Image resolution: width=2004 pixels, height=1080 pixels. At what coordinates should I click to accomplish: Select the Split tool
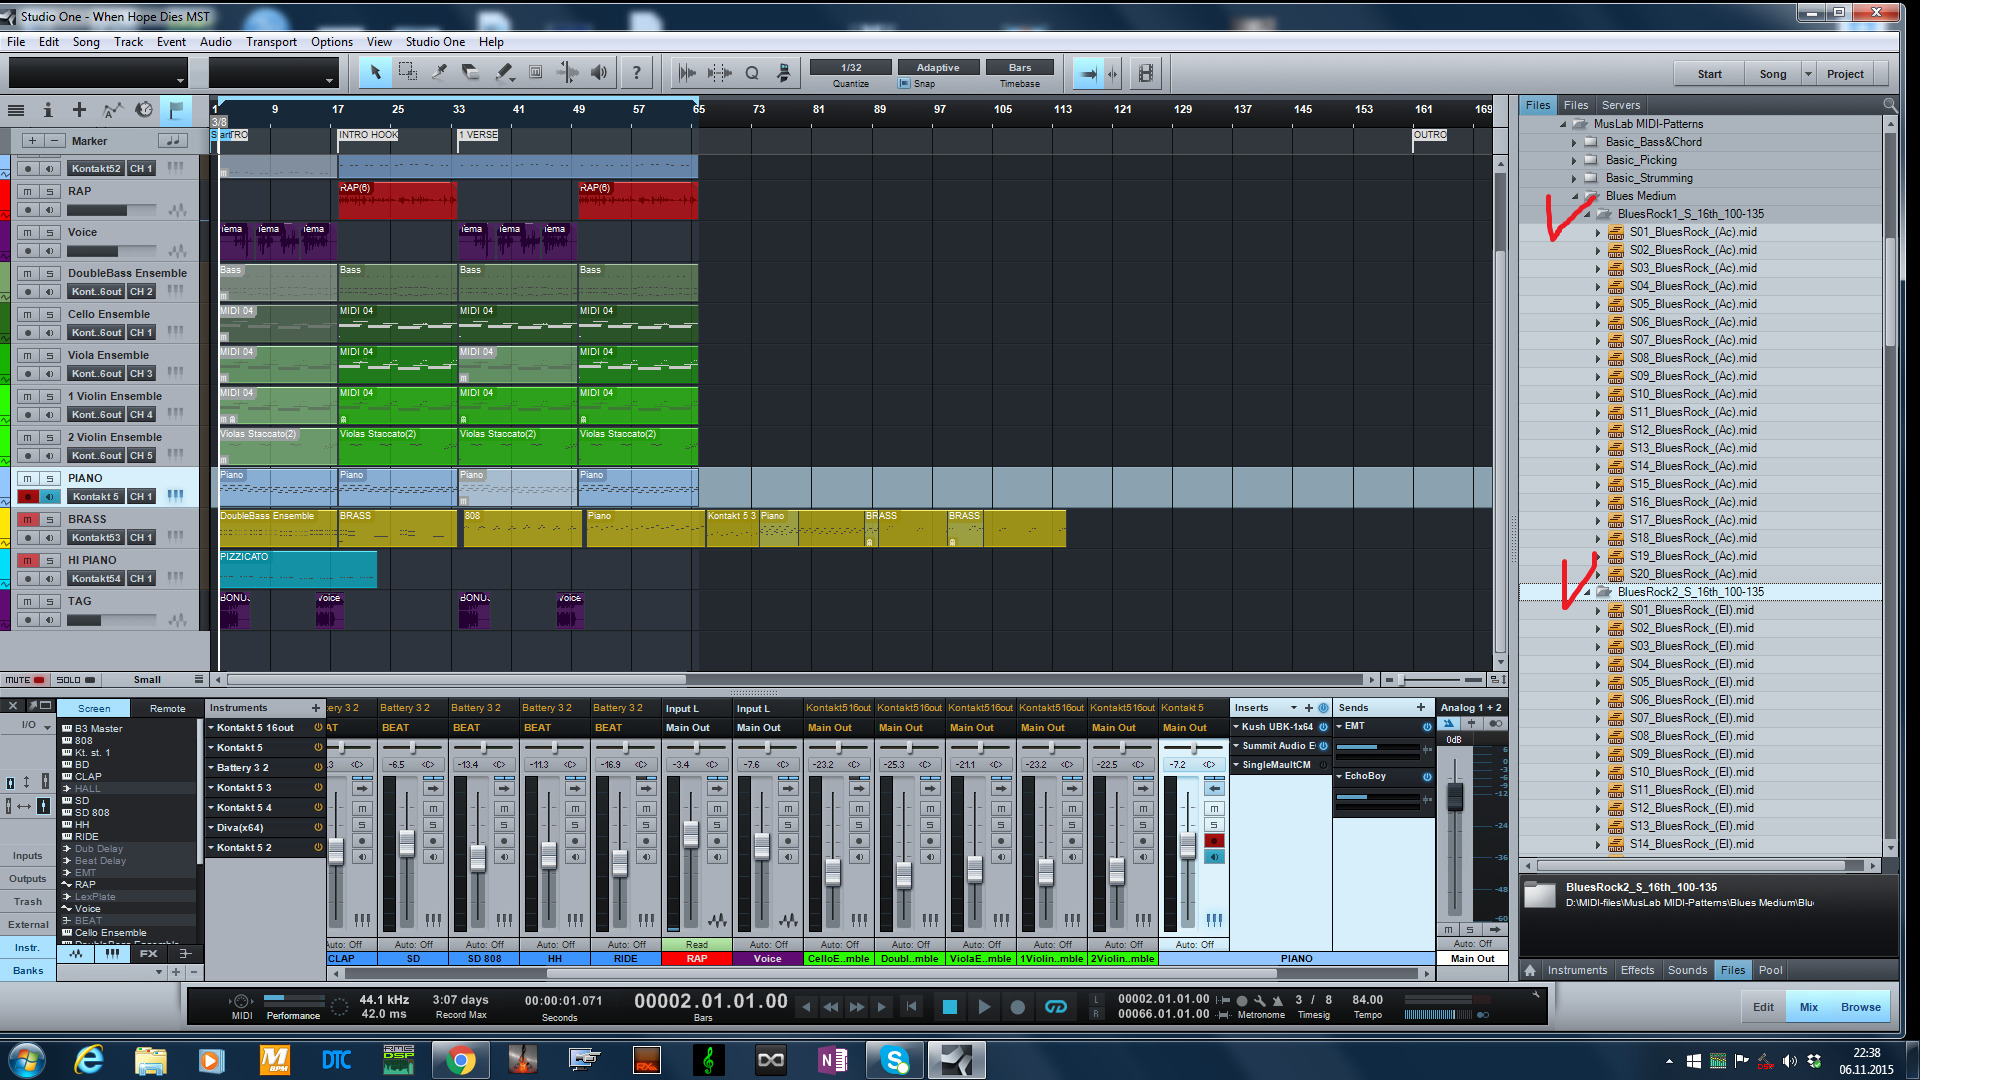(439, 72)
